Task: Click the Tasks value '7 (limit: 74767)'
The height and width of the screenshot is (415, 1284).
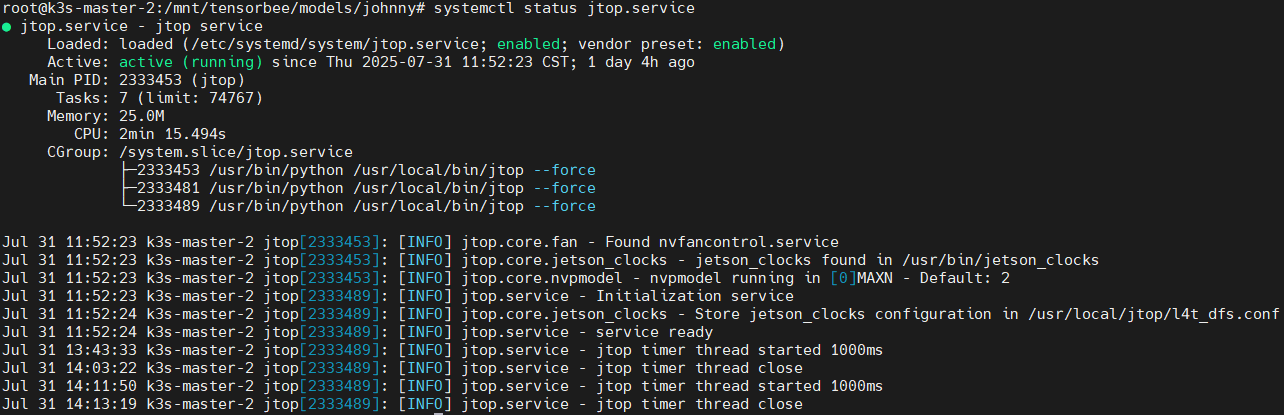Action: (x=191, y=98)
